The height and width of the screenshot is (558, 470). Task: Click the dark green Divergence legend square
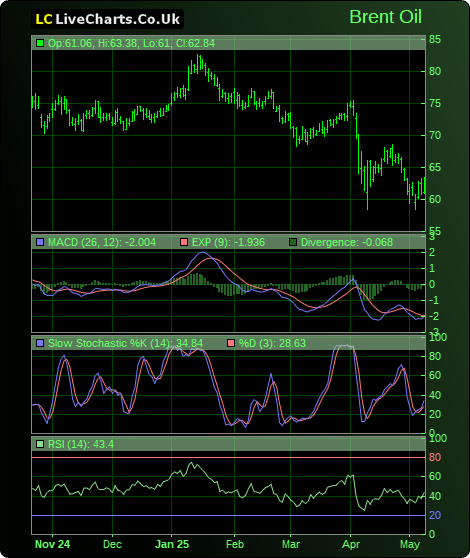click(x=293, y=242)
